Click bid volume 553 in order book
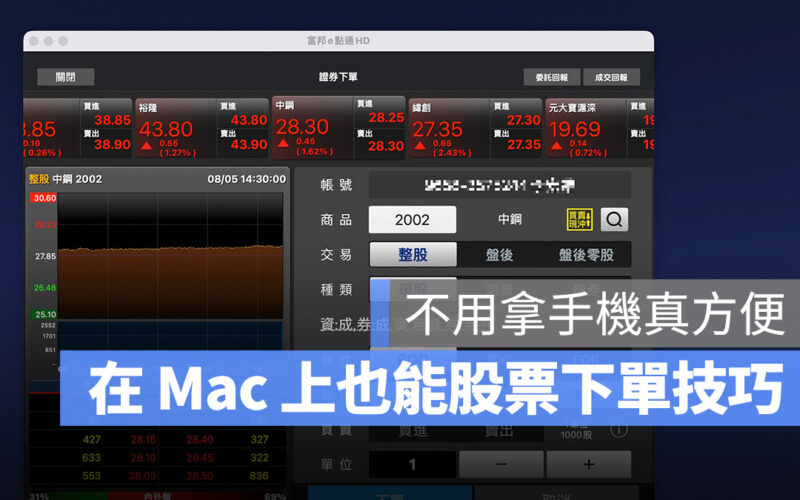Image resolution: width=800 pixels, height=500 pixels. pyautogui.click(x=91, y=476)
